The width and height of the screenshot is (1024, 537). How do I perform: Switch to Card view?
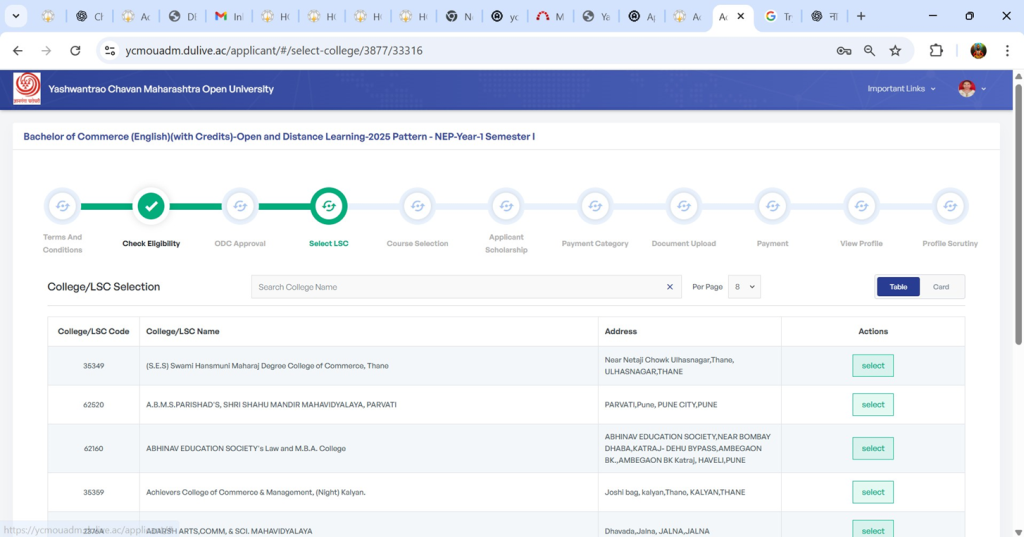(x=941, y=287)
